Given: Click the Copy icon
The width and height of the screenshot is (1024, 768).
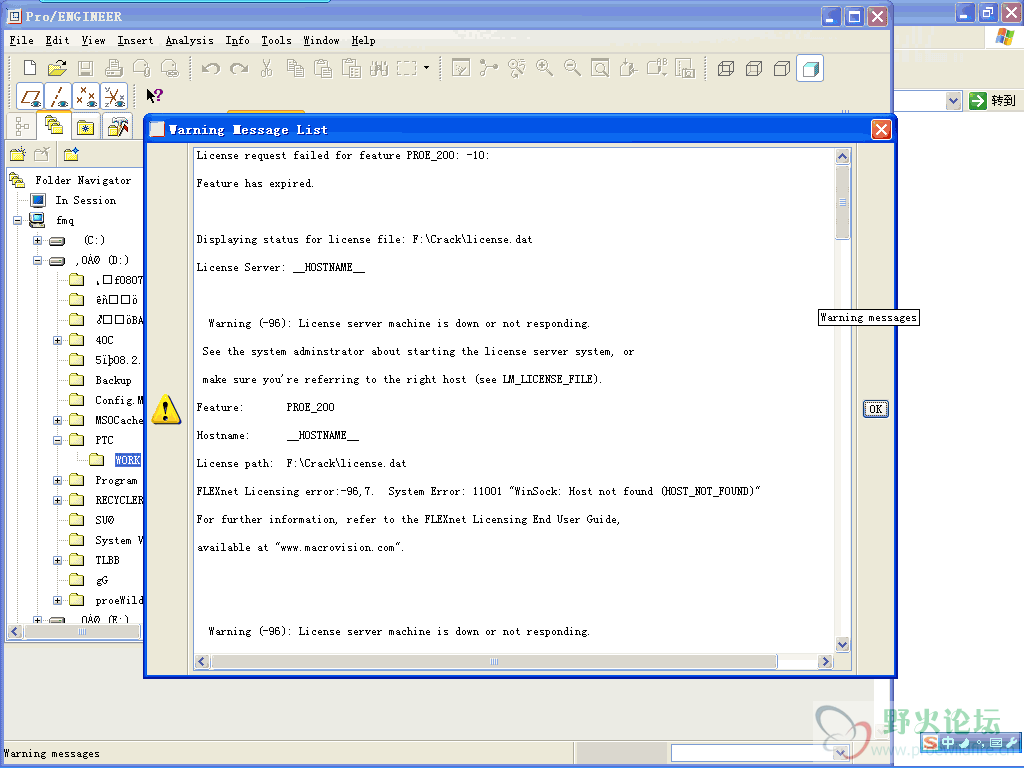Looking at the screenshot, I should [x=295, y=68].
